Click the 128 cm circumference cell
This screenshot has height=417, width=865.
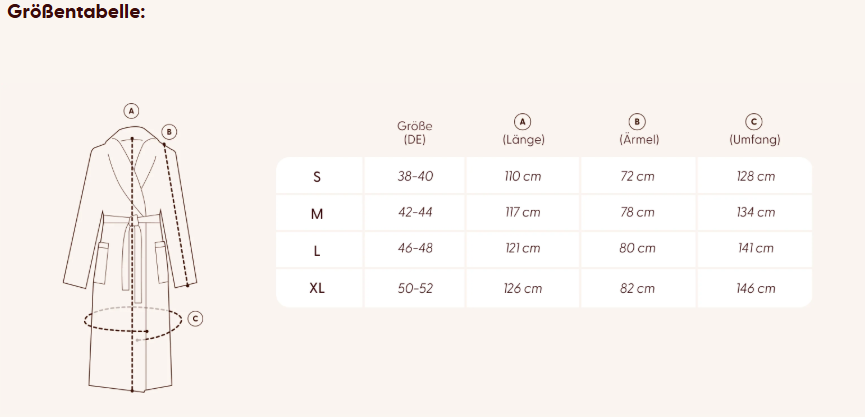pyautogui.click(x=754, y=177)
